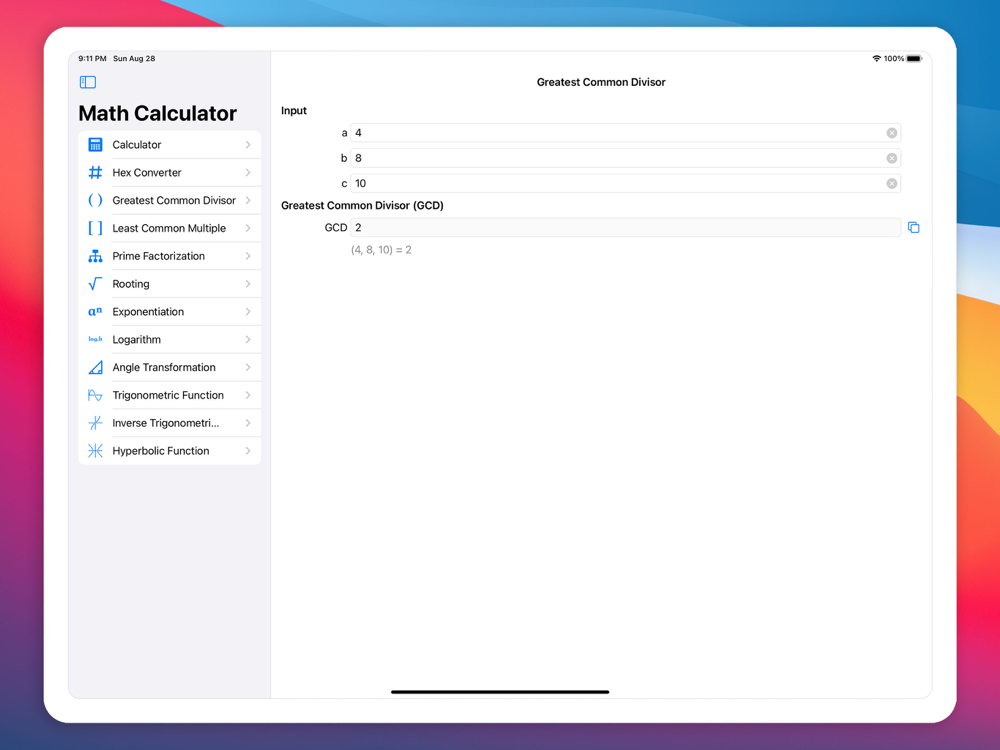This screenshot has height=750, width=1000.
Task: Clear the input field b
Action: coord(892,158)
